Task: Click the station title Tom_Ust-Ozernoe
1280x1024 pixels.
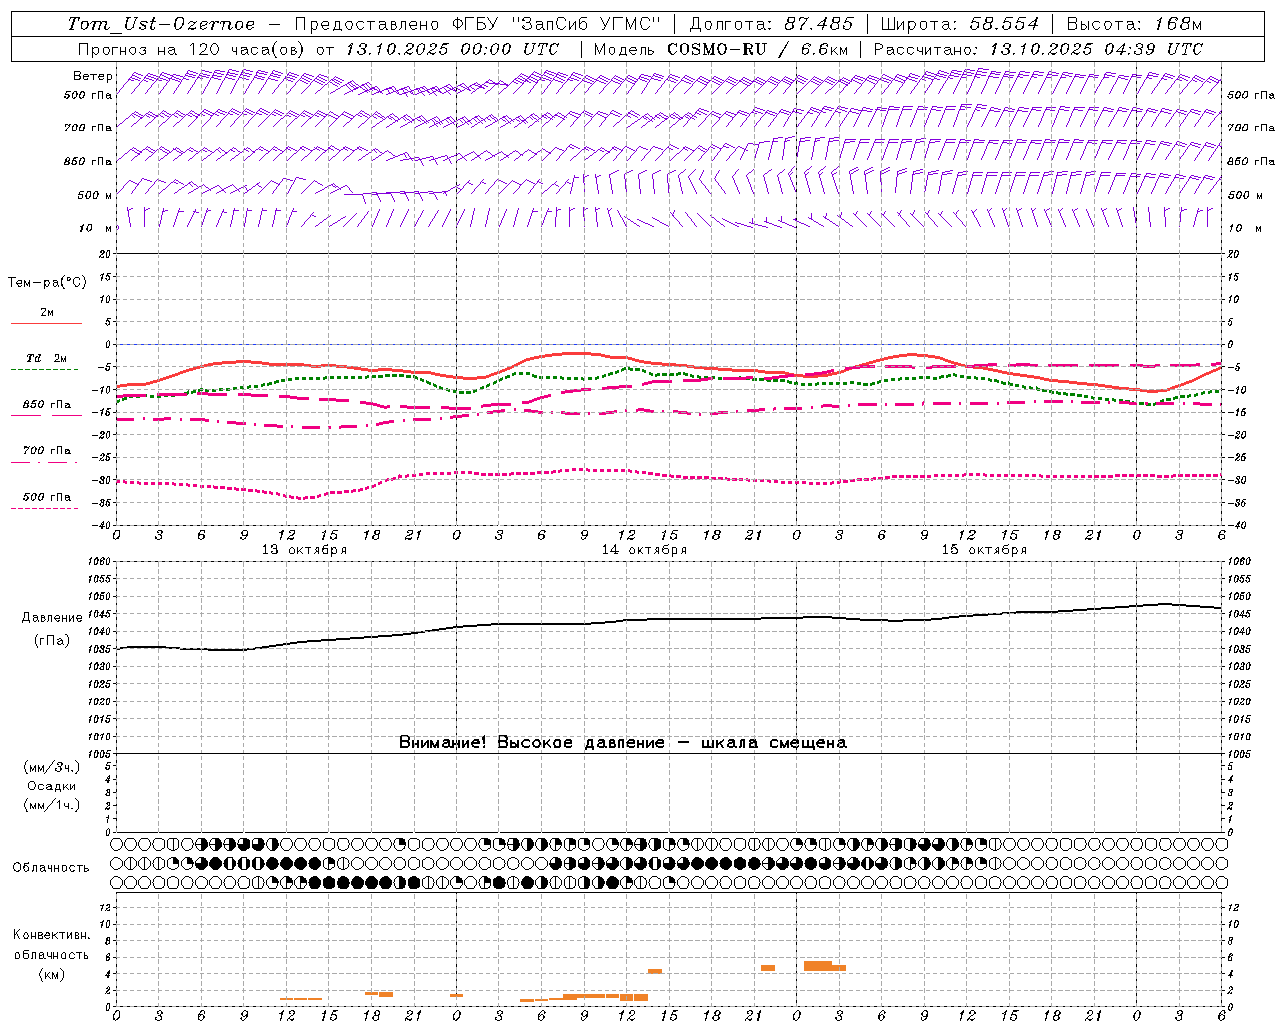Action: pyautogui.click(x=161, y=24)
